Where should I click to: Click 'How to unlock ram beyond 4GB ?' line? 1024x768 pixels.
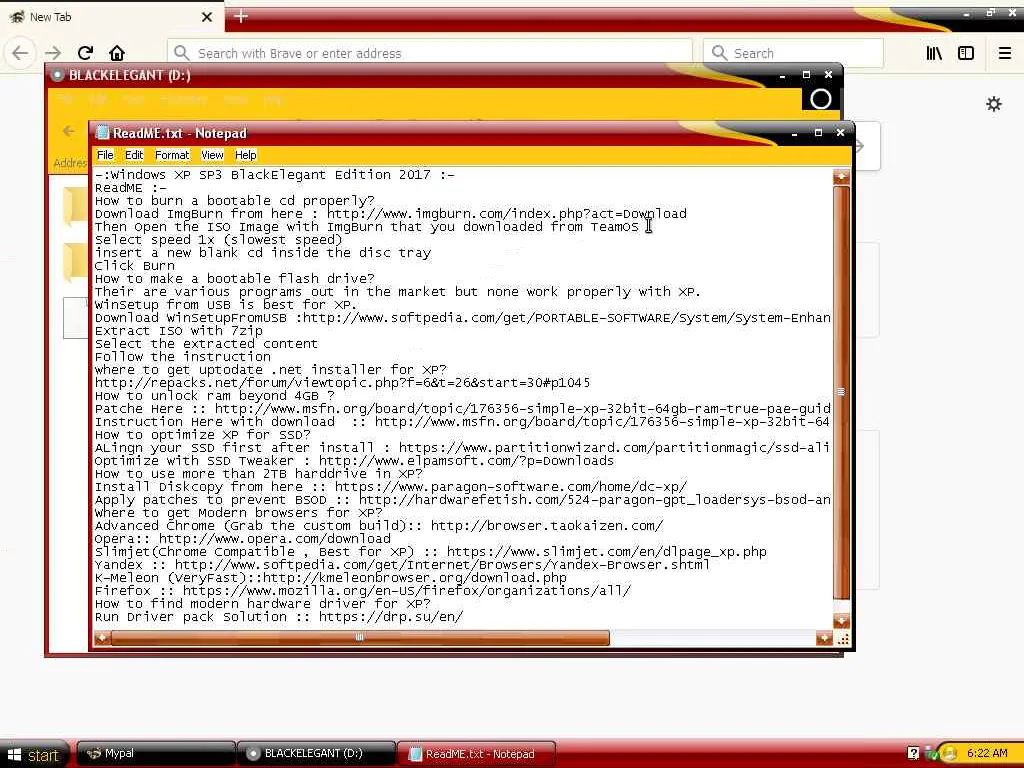214,396
